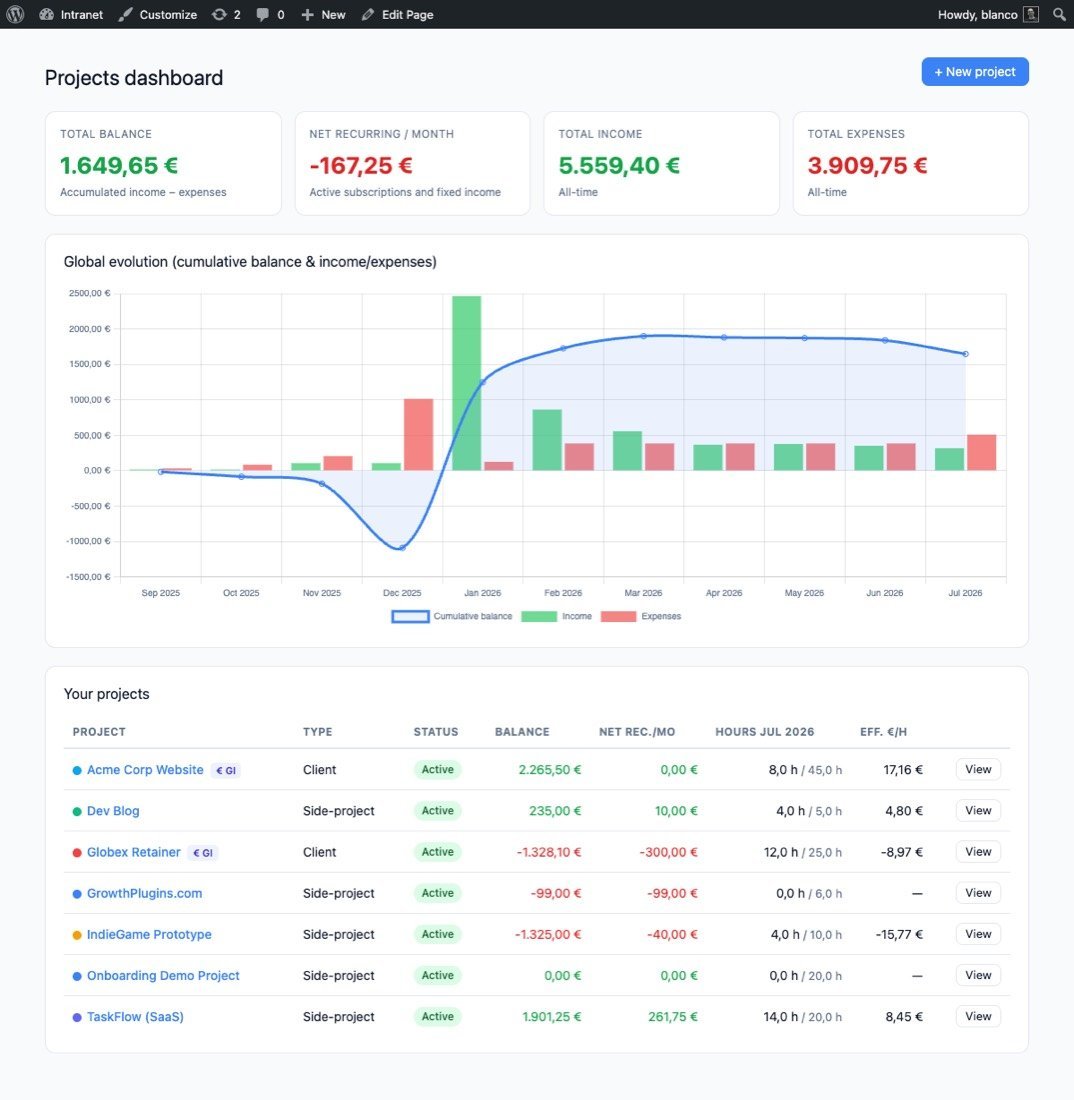Click the orange dot beside IndieGame Prototype
Screen dimensions: 1074x1100
pos(77,935)
